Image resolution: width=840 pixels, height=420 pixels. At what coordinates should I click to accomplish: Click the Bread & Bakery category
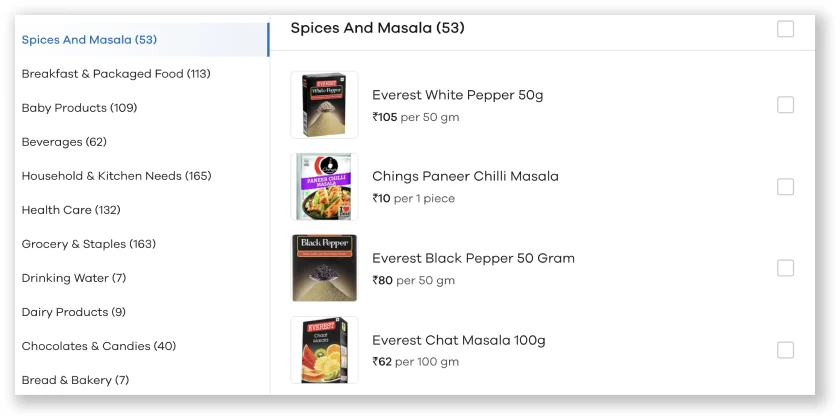[75, 380]
